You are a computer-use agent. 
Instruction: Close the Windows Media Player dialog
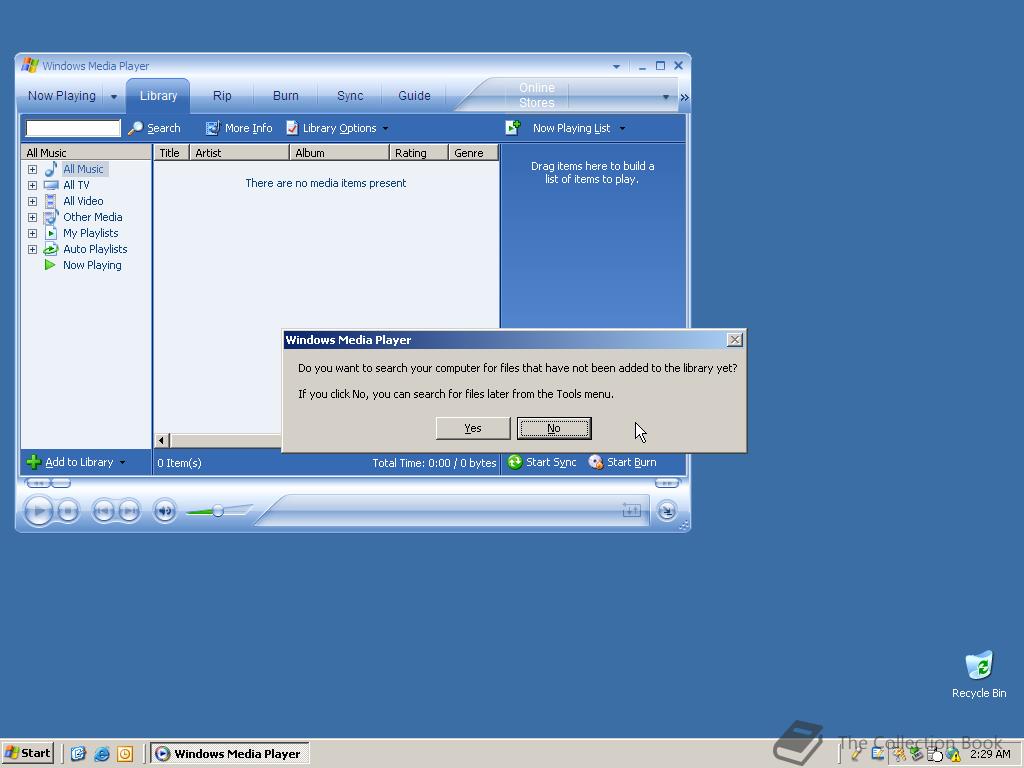(x=735, y=340)
